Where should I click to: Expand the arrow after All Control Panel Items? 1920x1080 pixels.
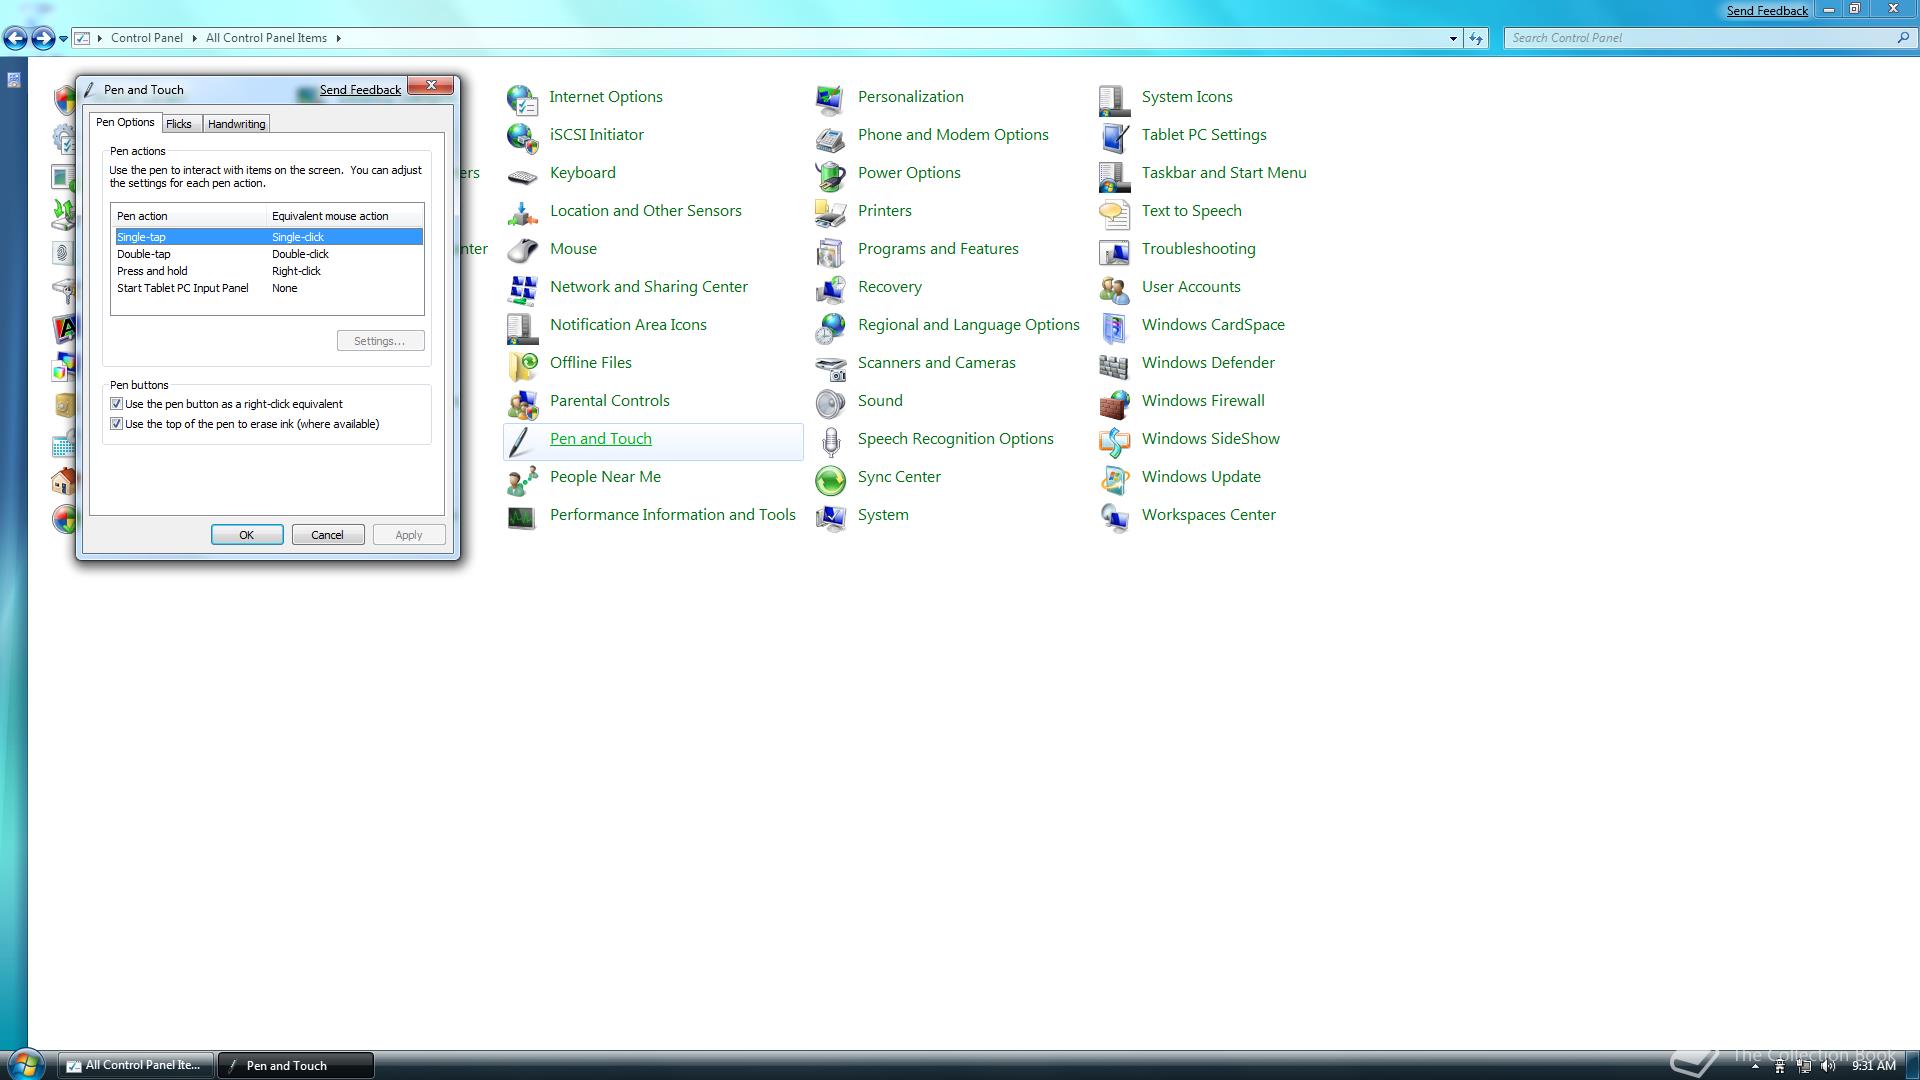click(338, 38)
